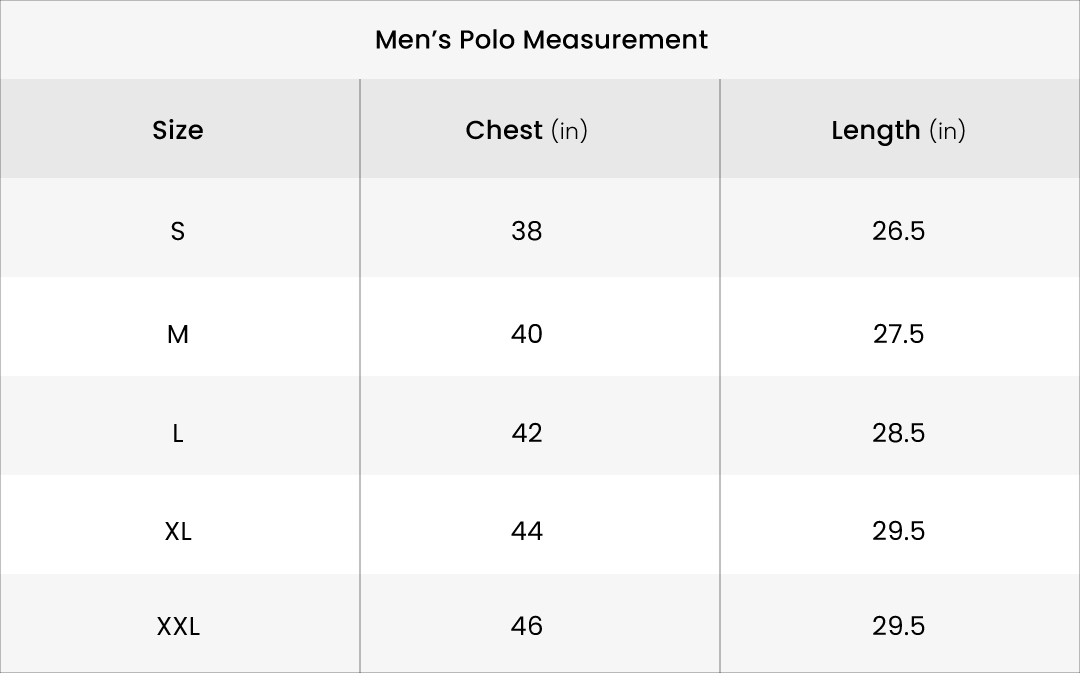This screenshot has width=1080, height=673.
Task: Select chest value 40
Action: click(526, 334)
